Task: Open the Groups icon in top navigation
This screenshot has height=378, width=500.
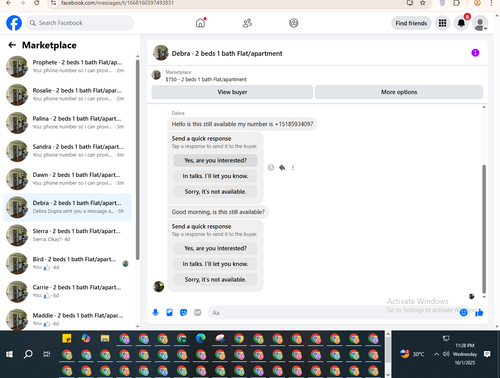Action: (x=294, y=23)
